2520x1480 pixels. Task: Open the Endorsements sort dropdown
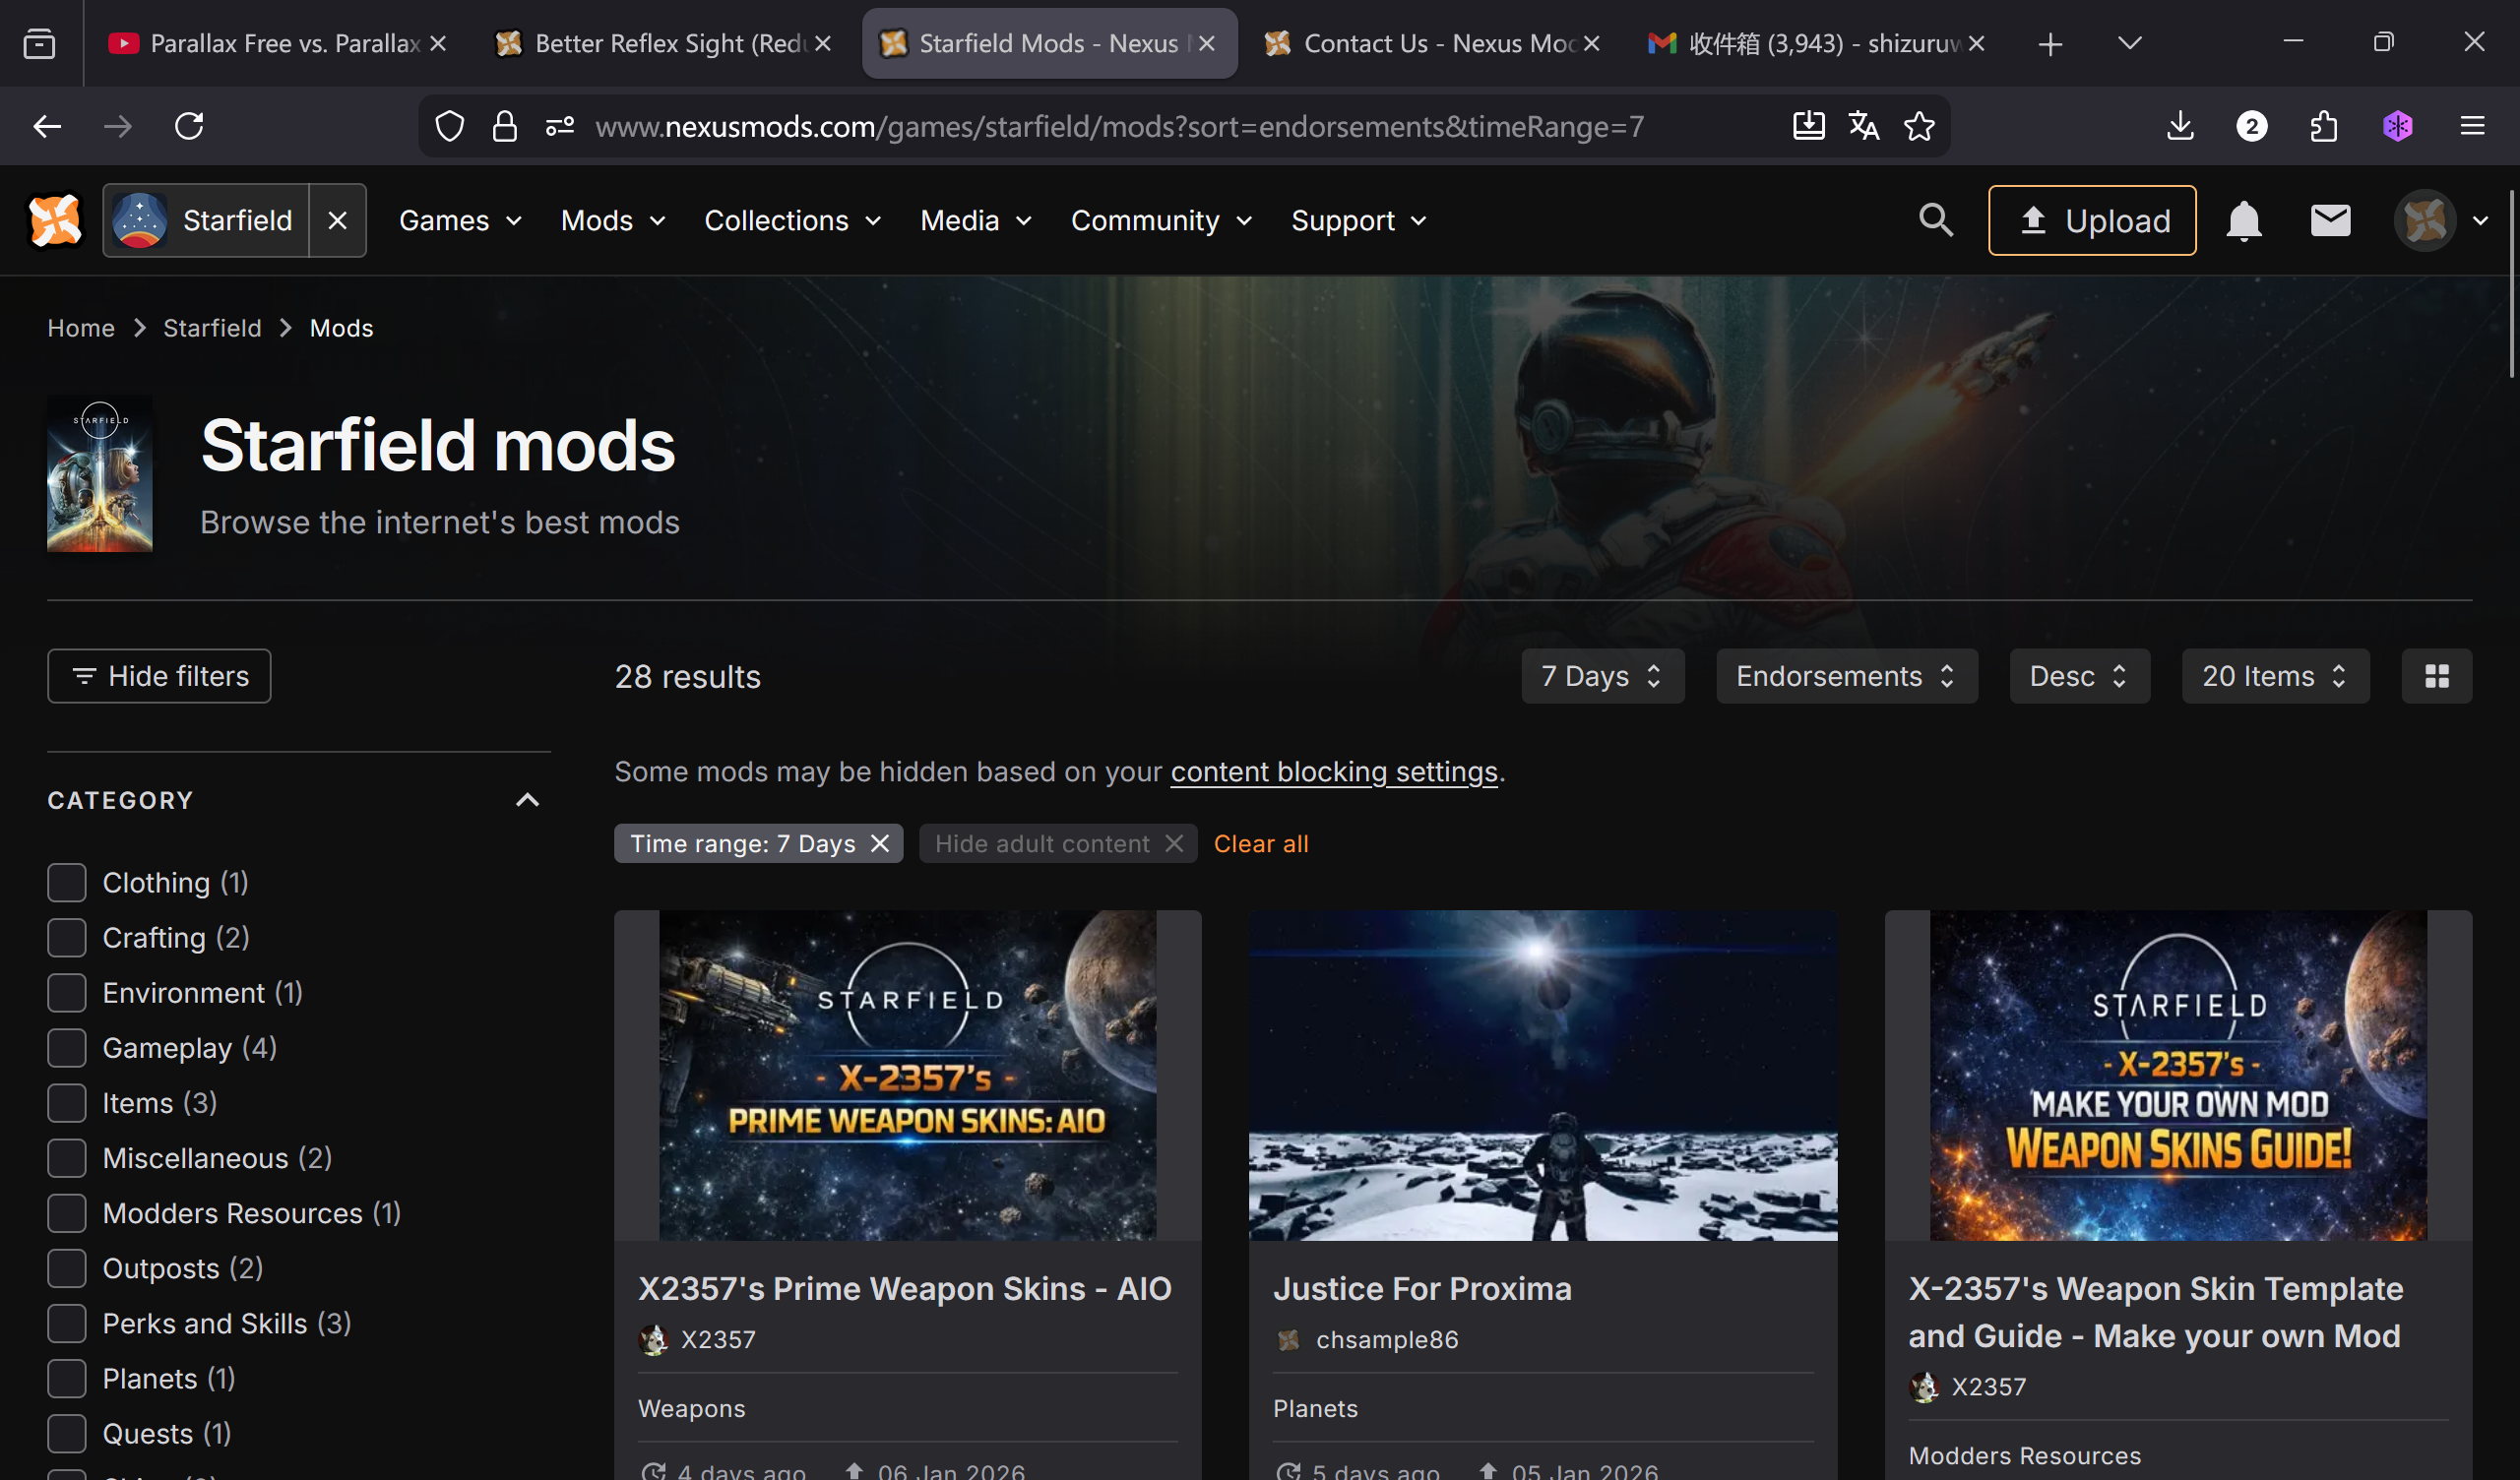pyautogui.click(x=1846, y=676)
